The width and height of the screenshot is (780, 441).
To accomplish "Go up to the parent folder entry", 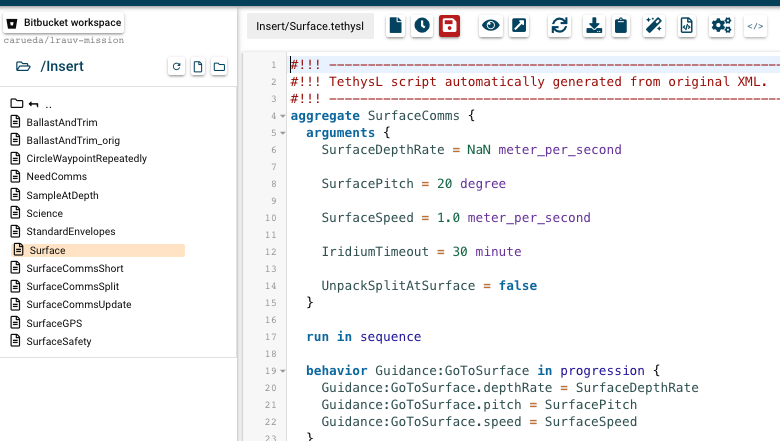I will click(x=32, y=104).
